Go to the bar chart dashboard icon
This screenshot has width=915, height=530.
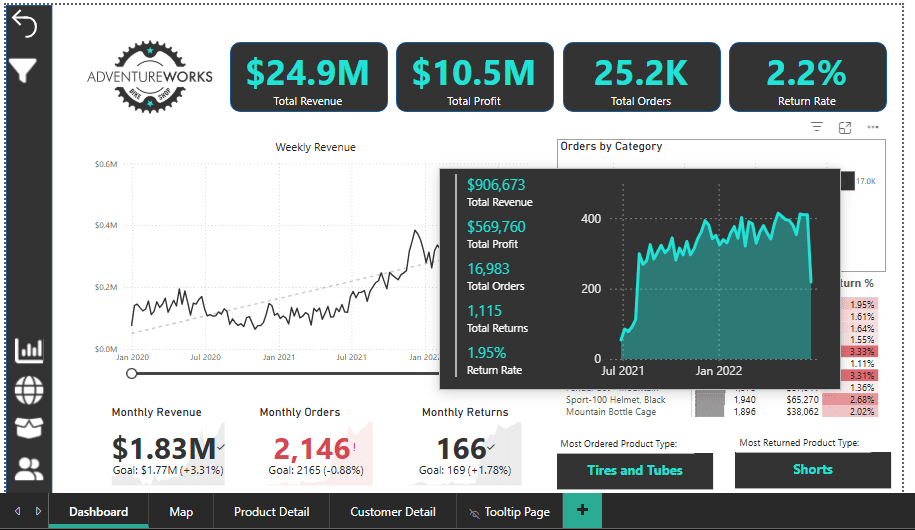29,350
